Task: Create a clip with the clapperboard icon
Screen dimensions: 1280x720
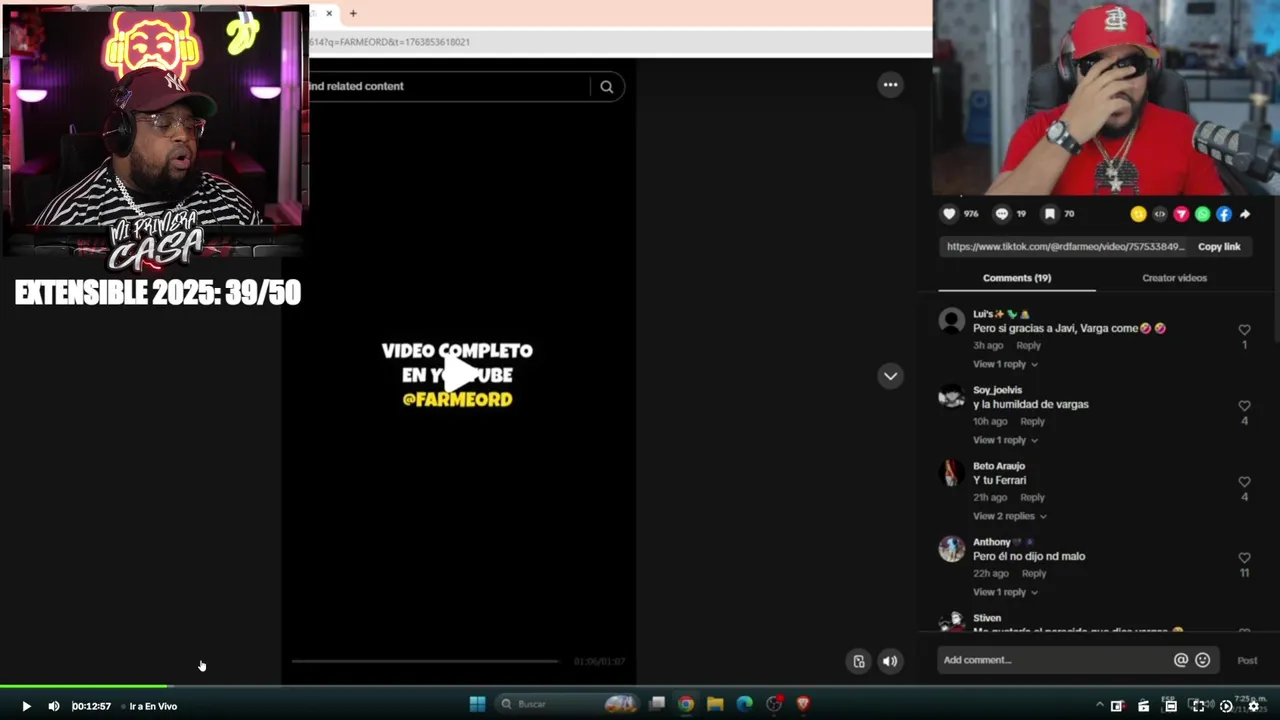Action: (1144, 706)
